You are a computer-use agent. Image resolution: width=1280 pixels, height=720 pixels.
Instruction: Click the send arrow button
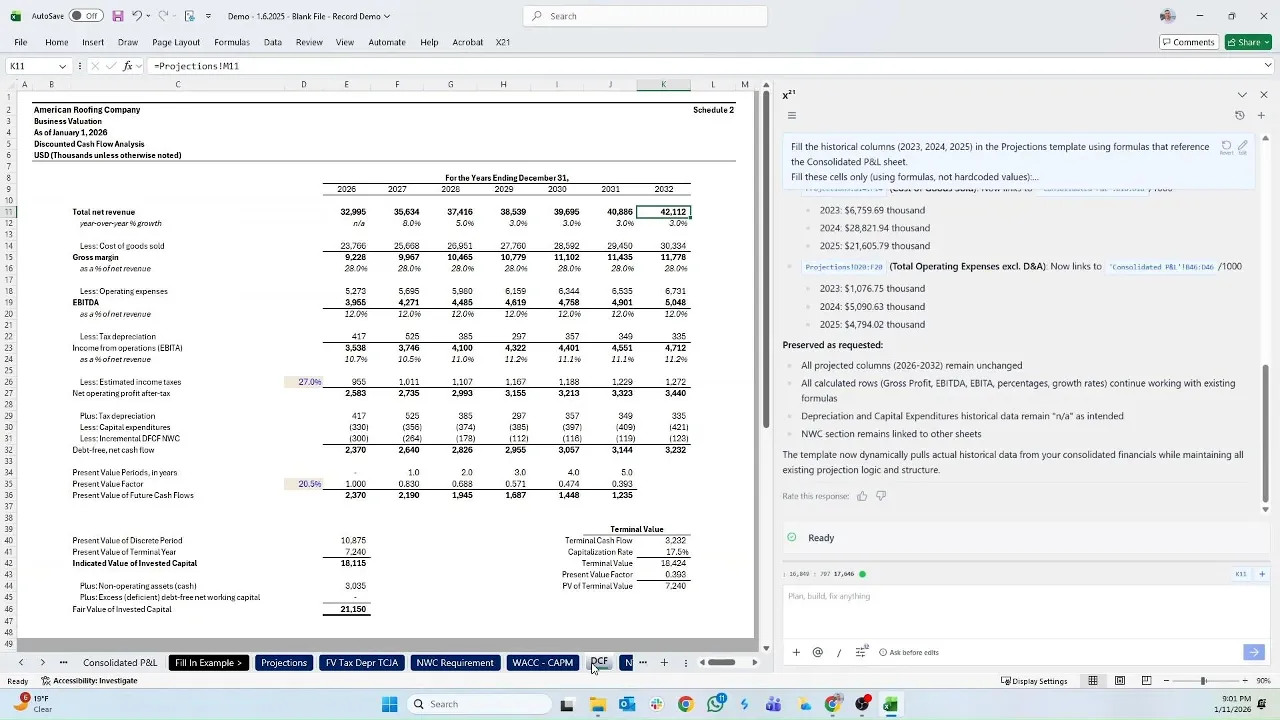[x=1254, y=652]
